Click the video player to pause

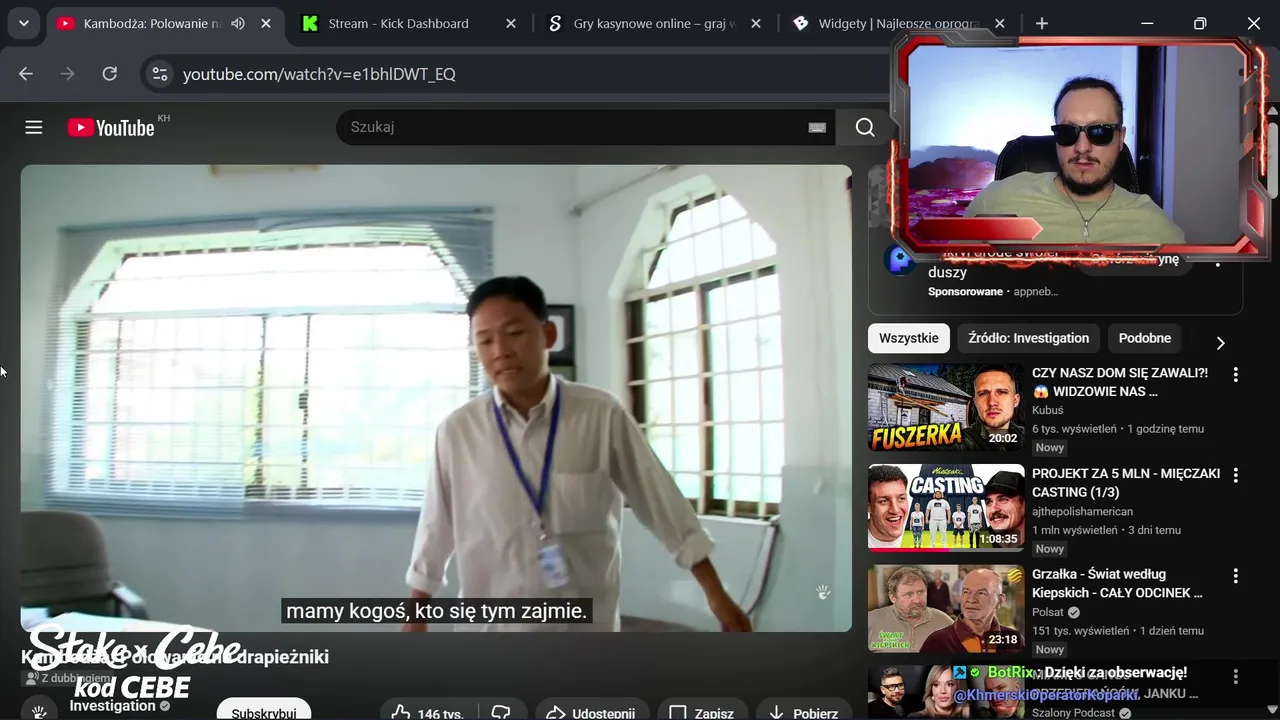tap(436, 398)
